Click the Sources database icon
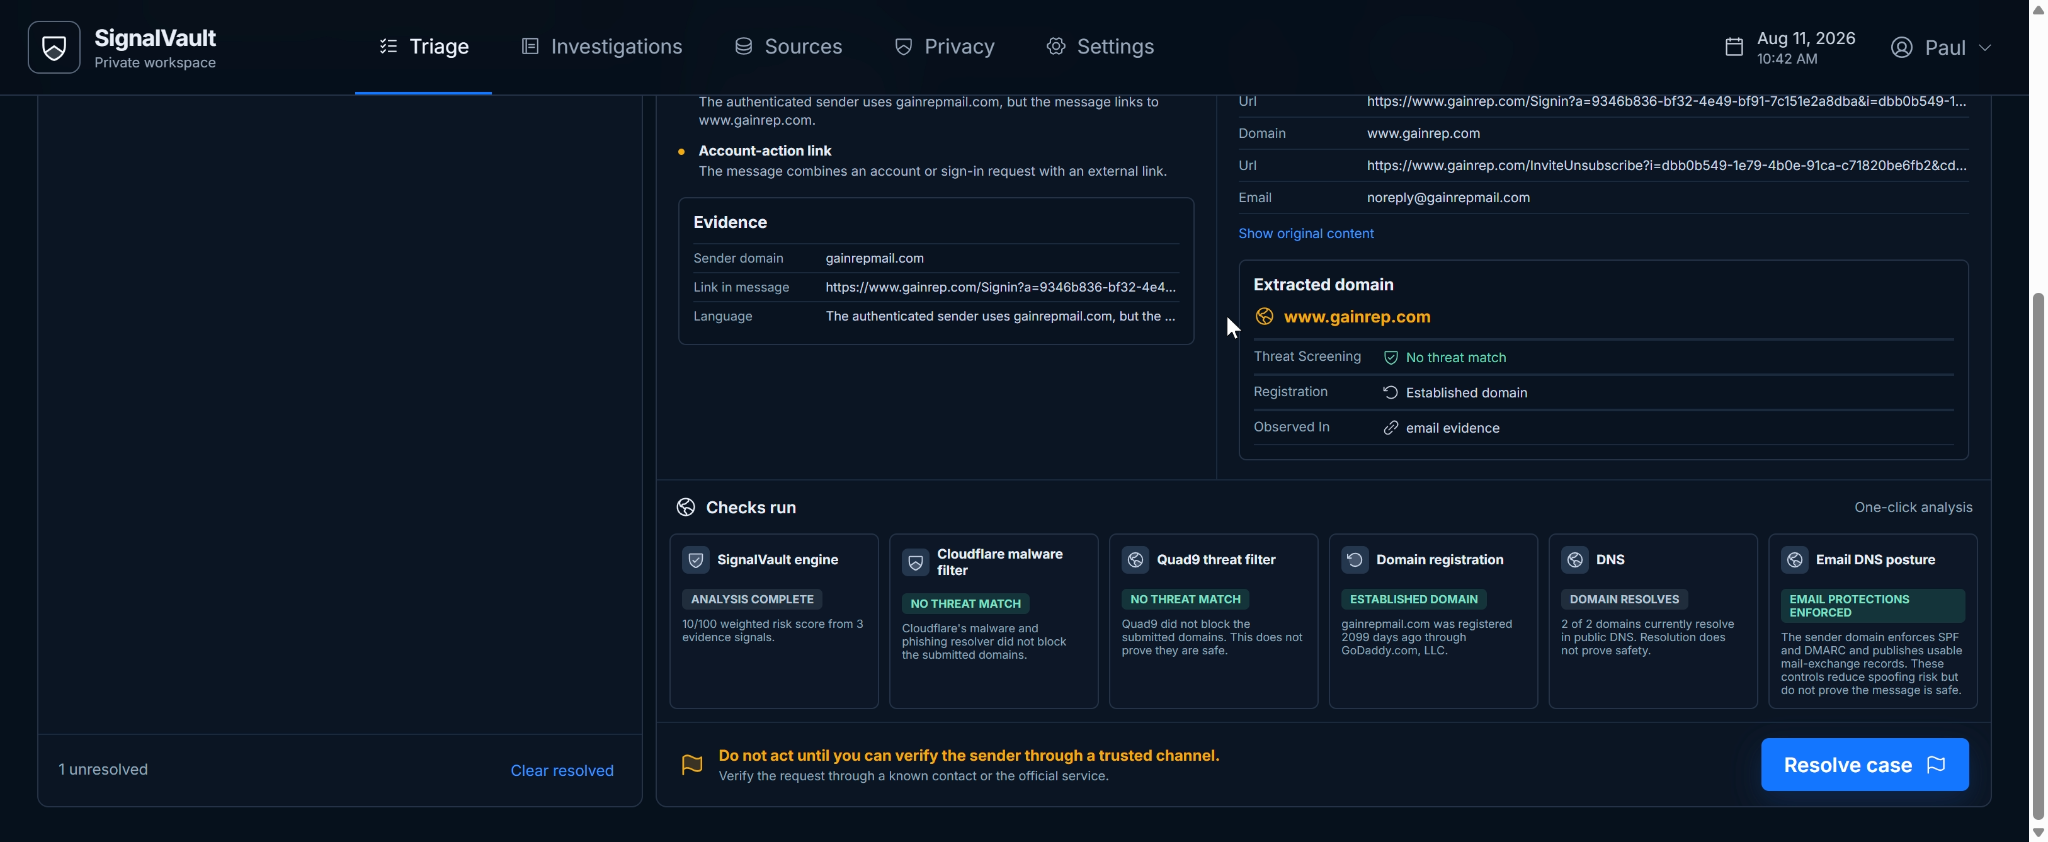This screenshot has height=842, width=2048. (x=743, y=47)
